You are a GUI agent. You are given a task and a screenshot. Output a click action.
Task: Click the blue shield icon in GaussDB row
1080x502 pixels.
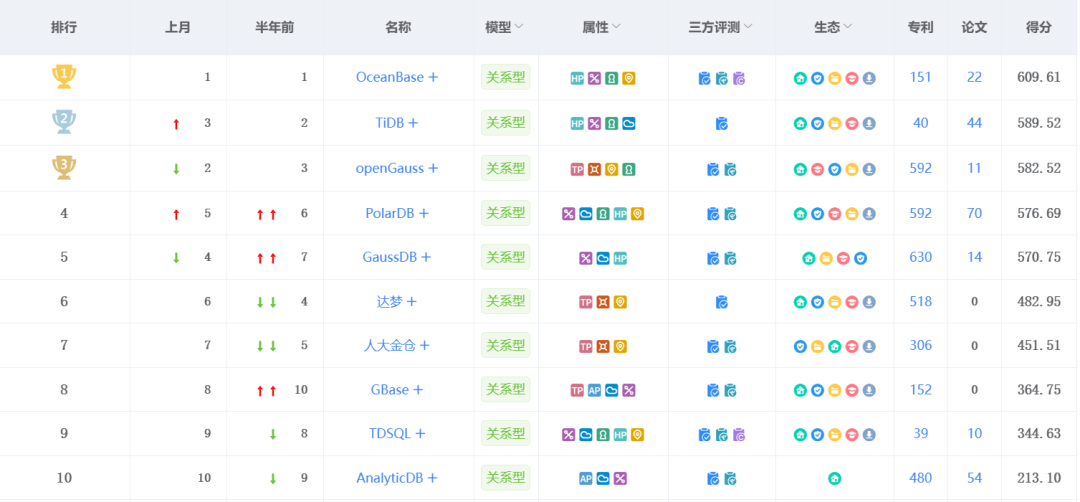tap(860, 258)
